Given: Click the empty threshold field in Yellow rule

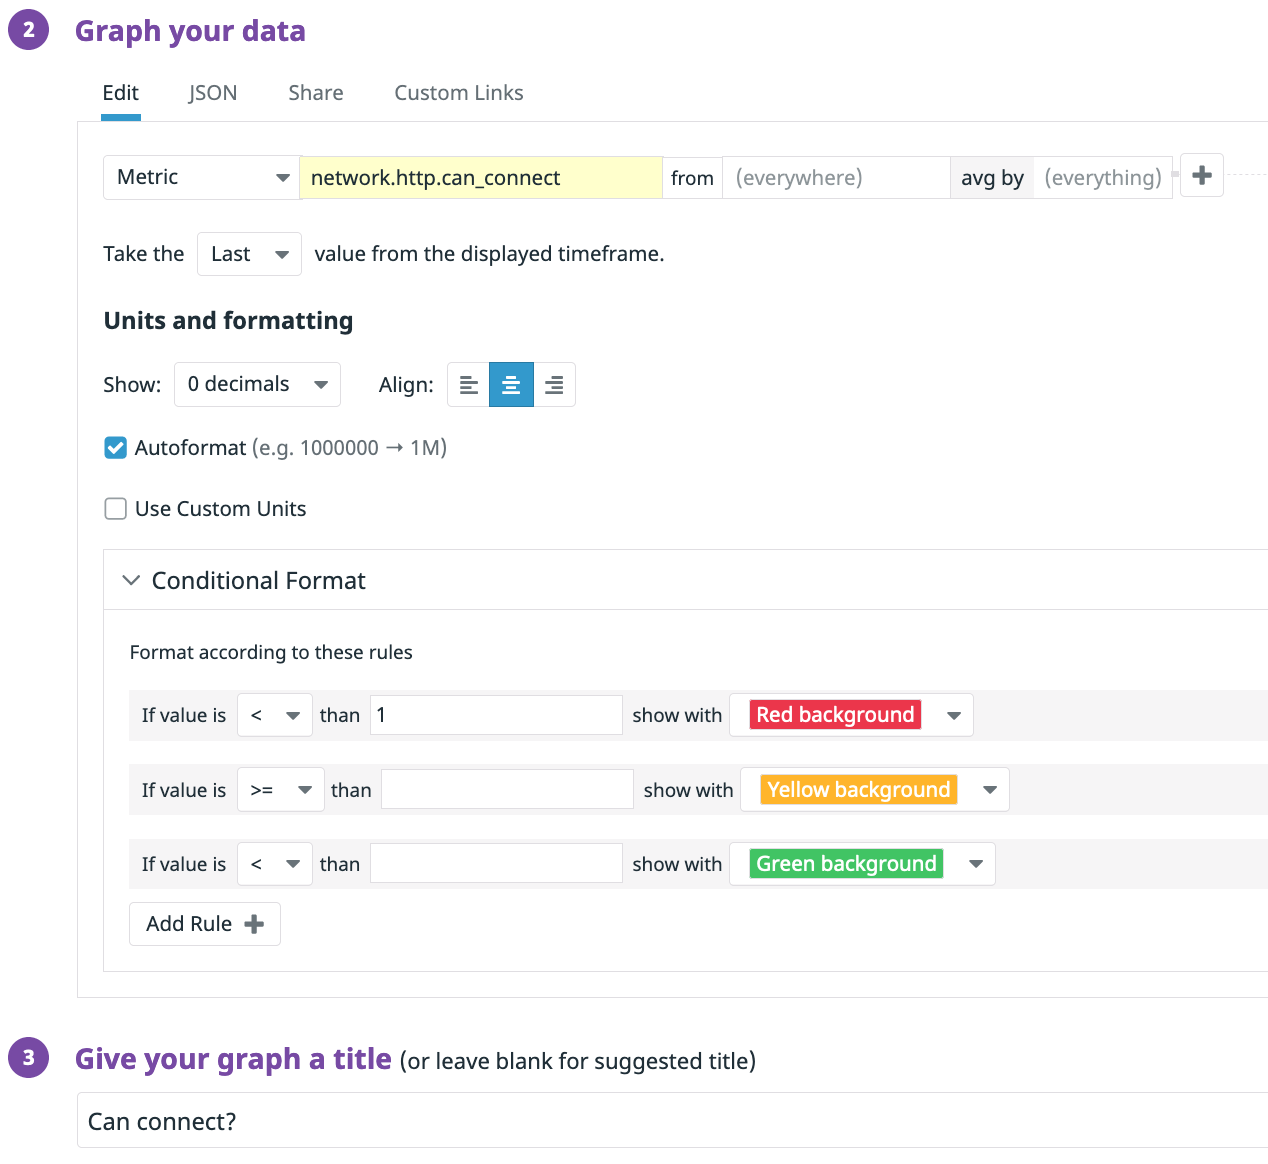Looking at the screenshot, I should tap(507, 790).
